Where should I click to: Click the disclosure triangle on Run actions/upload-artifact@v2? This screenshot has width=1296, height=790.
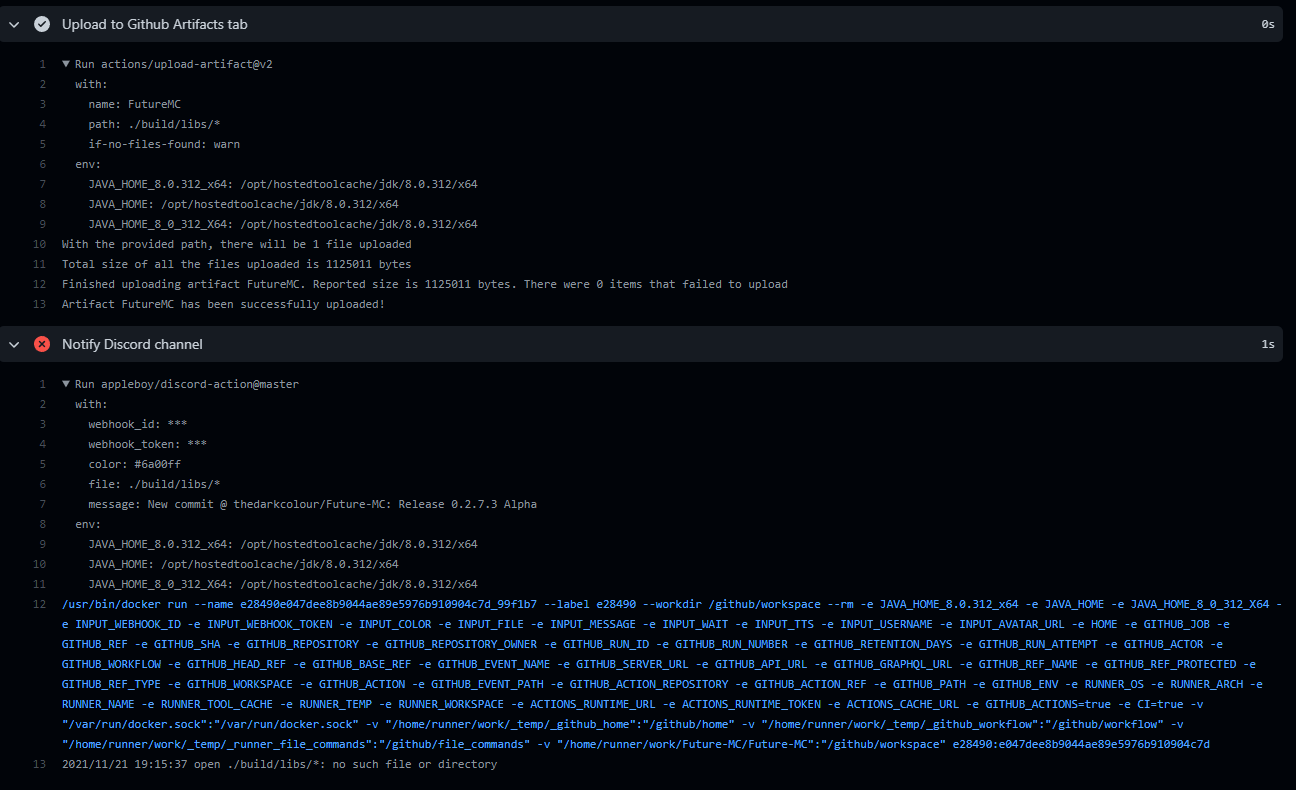65,63
